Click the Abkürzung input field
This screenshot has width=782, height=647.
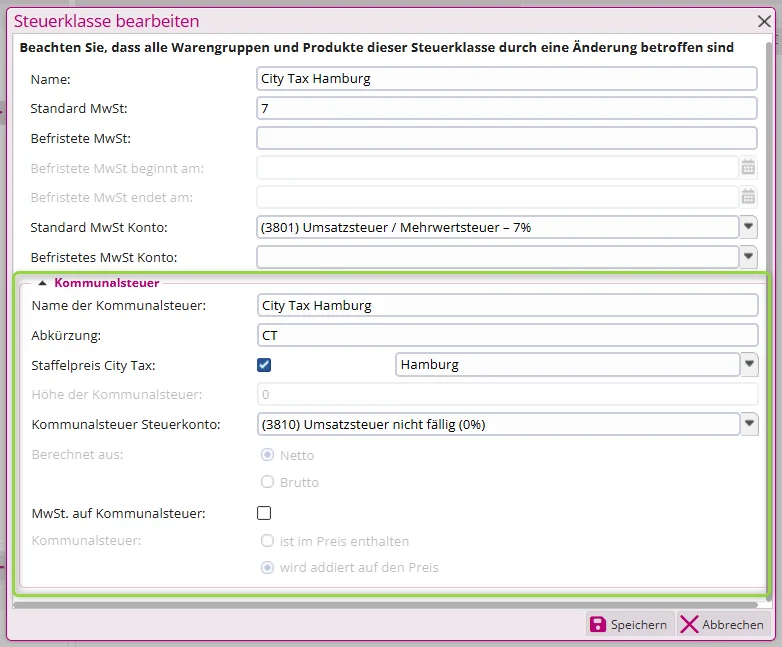coord(508,335)
